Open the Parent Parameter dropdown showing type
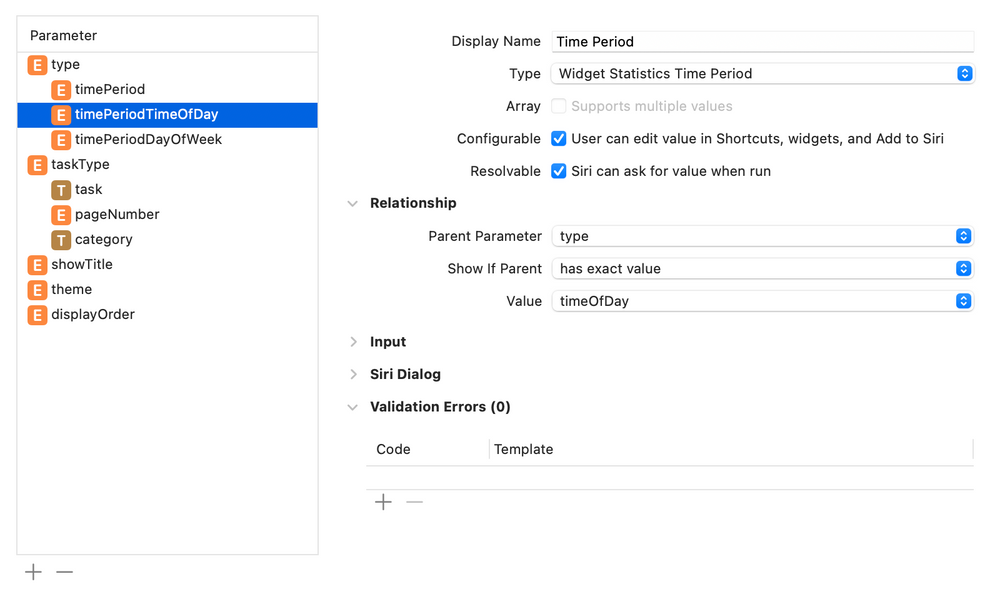The image size is (1000, 598). point(963,236)
